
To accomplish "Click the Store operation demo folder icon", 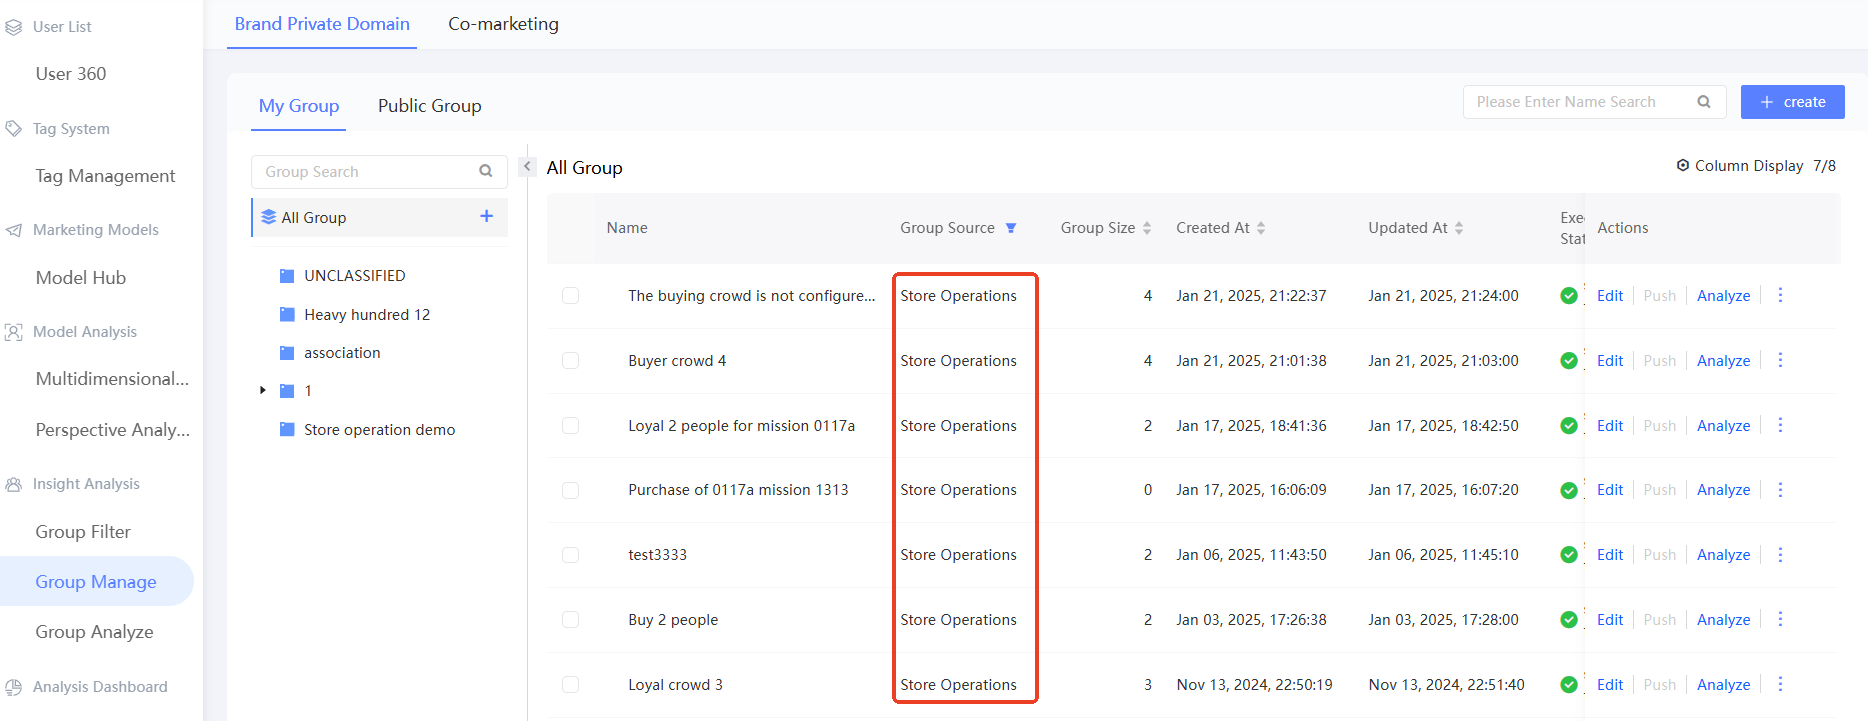I will tap(287, 430).
